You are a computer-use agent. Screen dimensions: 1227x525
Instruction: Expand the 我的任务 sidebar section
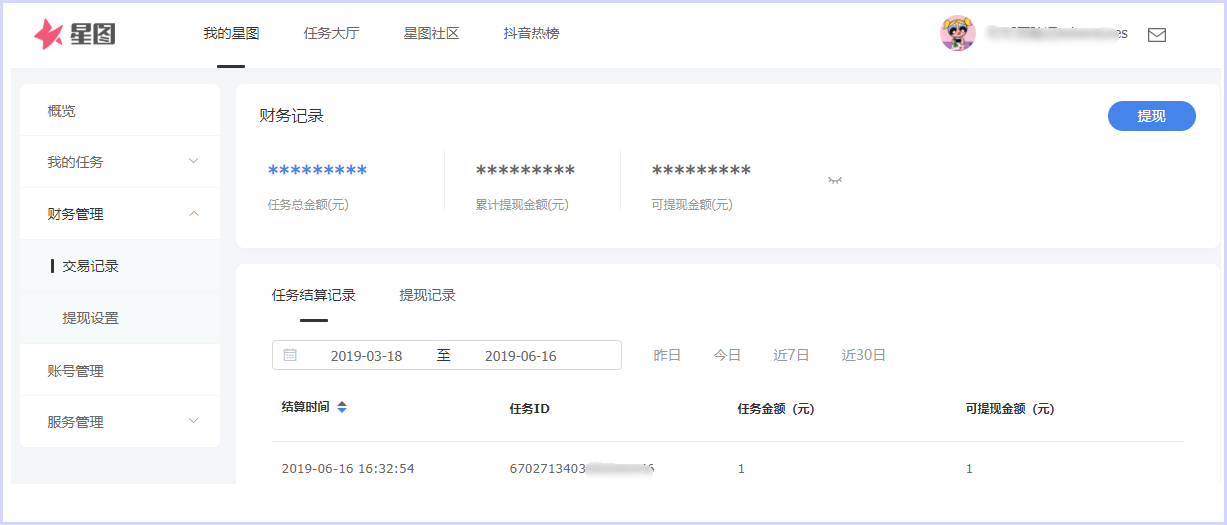pos(193,162)
